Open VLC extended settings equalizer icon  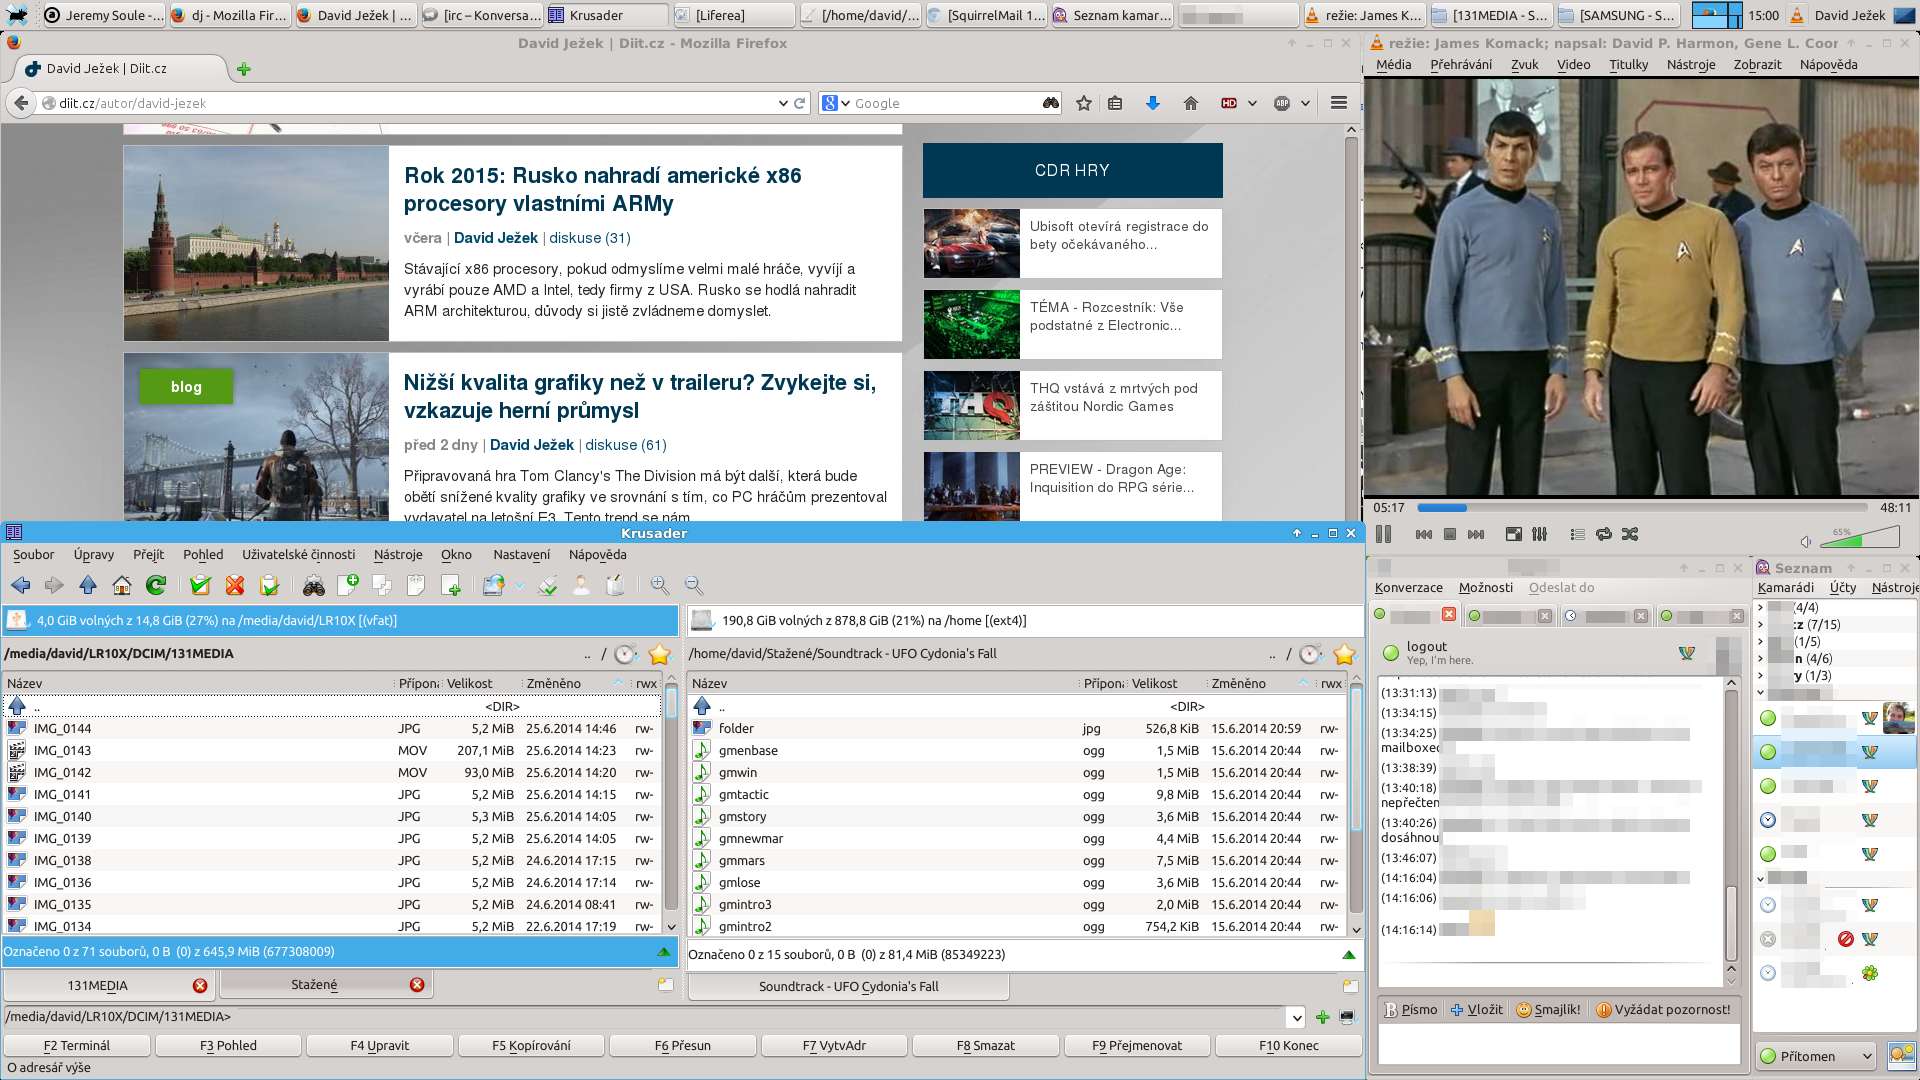click(1540, 534)
